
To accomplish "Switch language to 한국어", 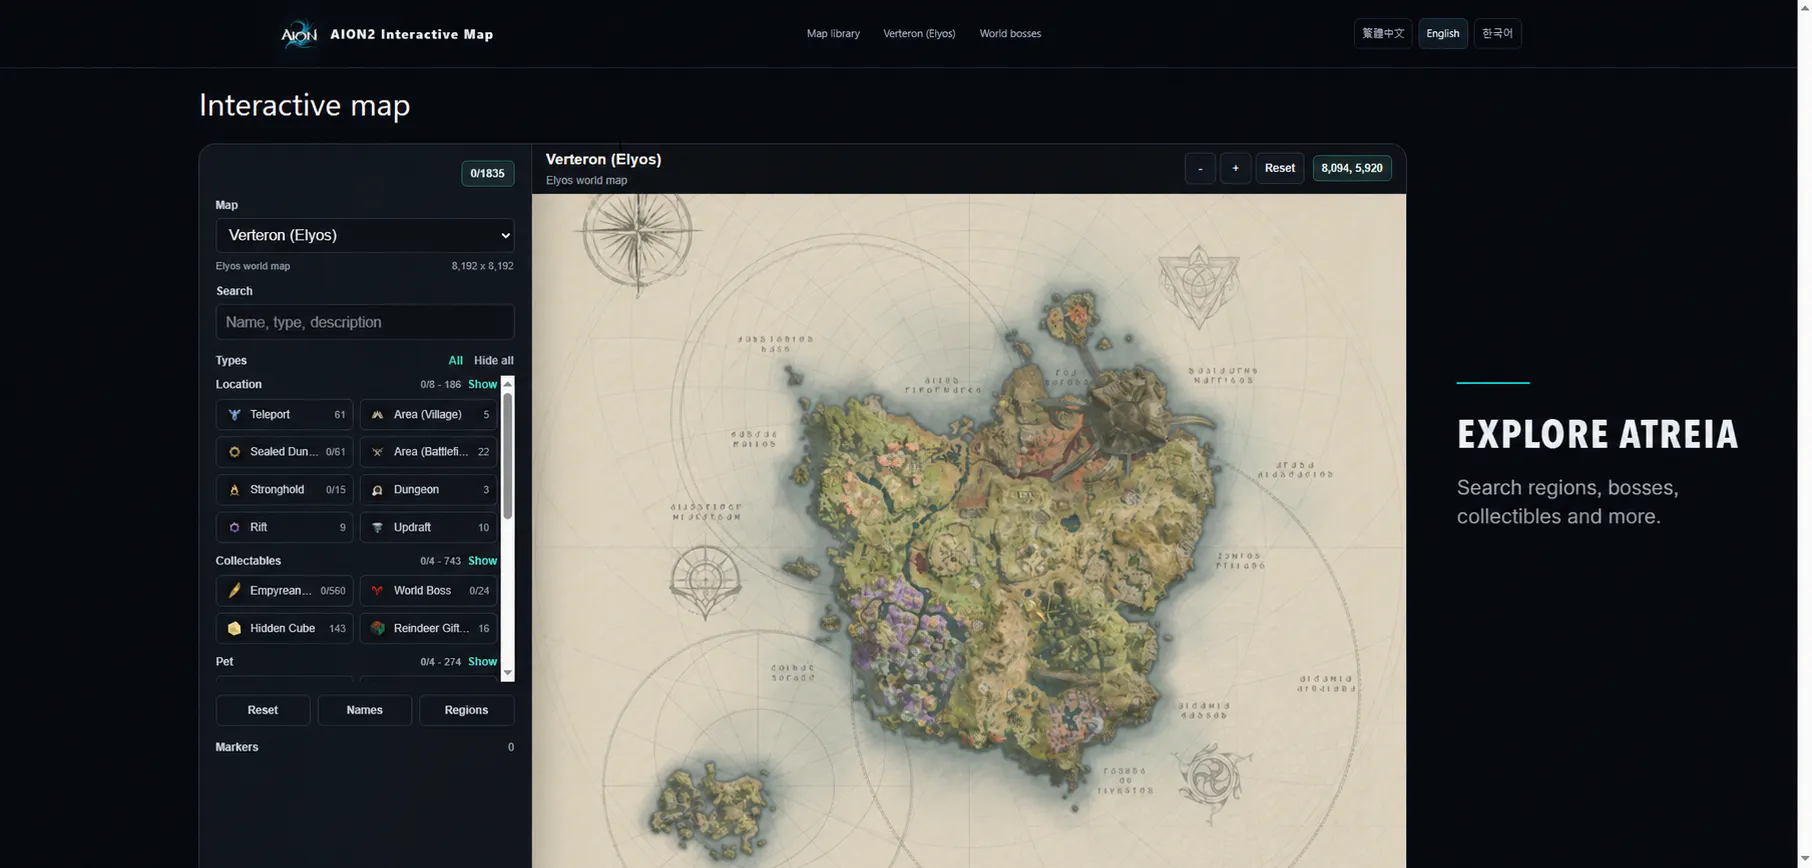I will [1497, 33].
